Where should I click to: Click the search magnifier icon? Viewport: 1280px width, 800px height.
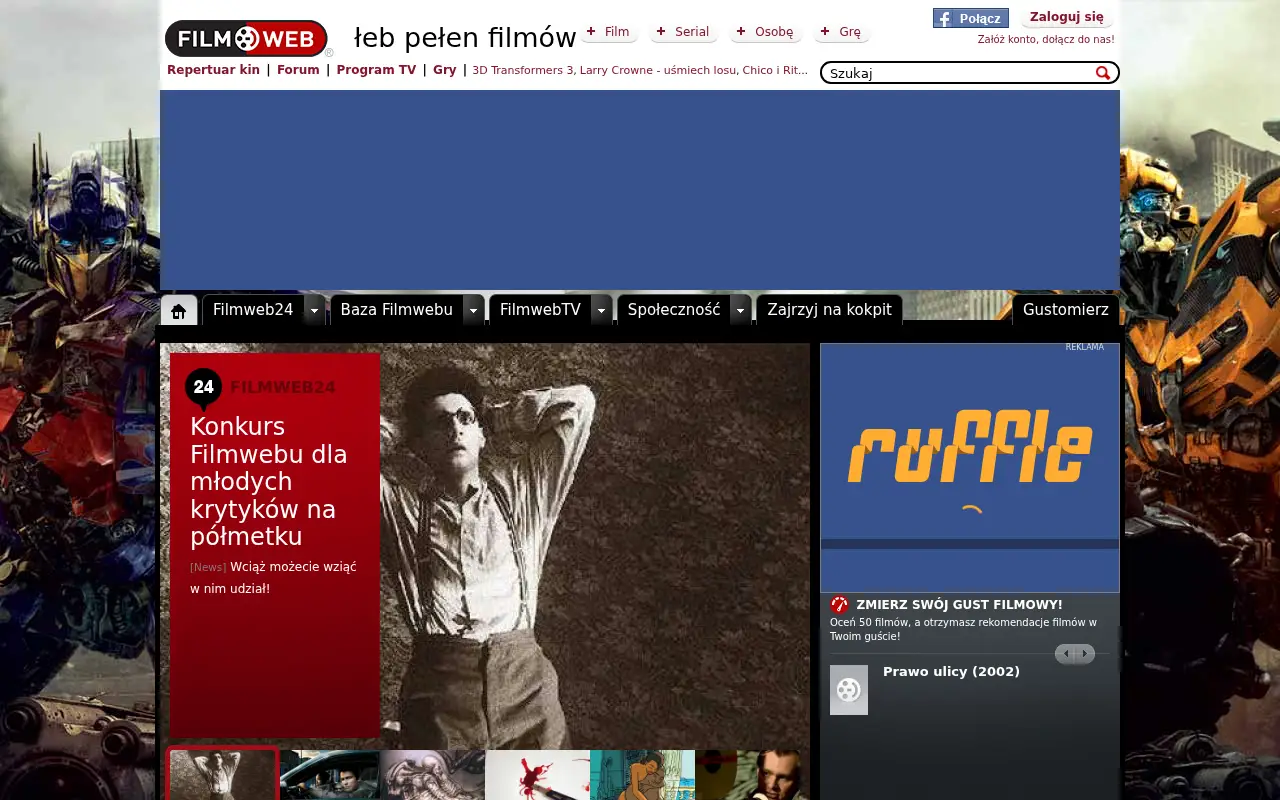(1103, 73)
